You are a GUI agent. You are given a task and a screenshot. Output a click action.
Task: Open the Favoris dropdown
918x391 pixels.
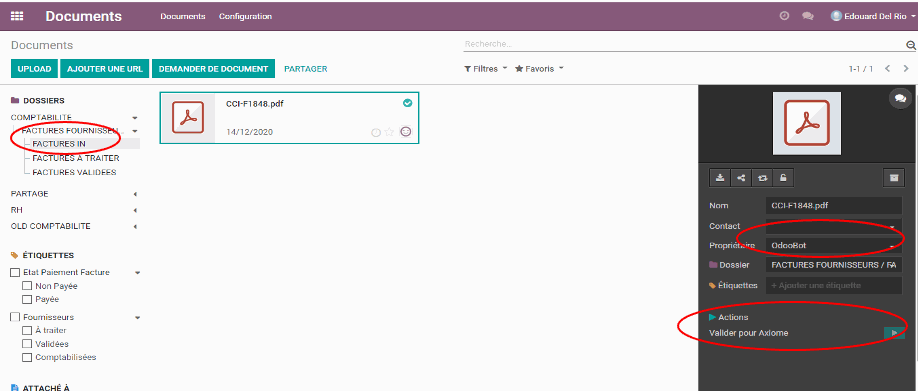point(539,69)
